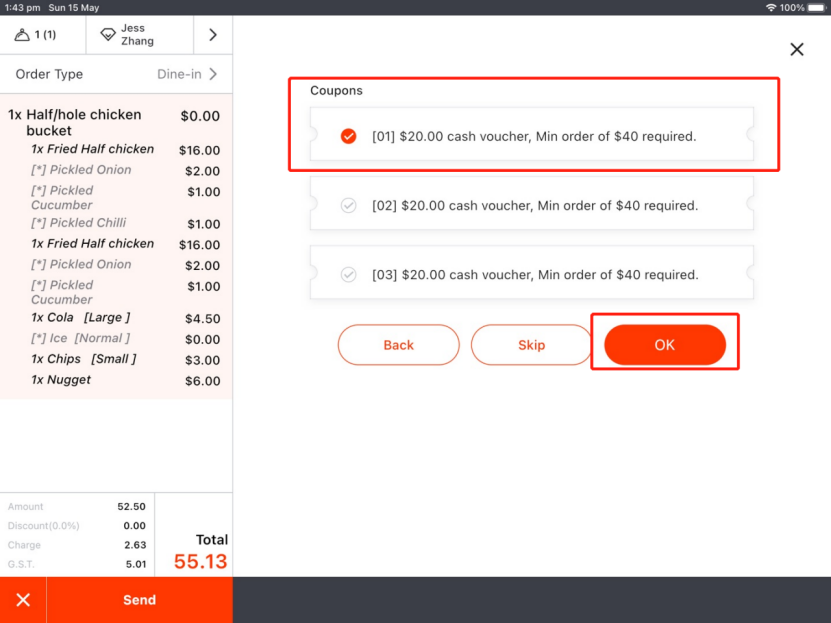
Task: Uncheck coupon [01] $20.00 cash voucher
Action: point(348,136)
